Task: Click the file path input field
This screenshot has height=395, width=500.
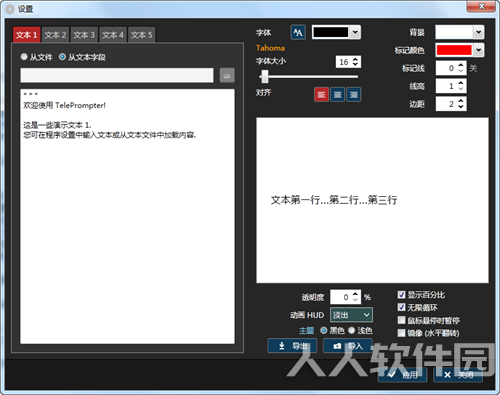Action: (x=117, y=75)
